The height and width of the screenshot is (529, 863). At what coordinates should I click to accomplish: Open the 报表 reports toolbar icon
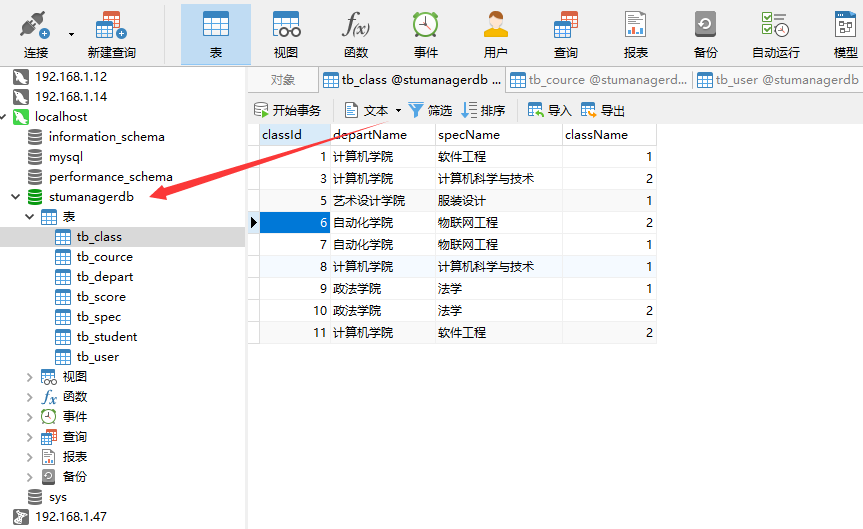[635, 35]
